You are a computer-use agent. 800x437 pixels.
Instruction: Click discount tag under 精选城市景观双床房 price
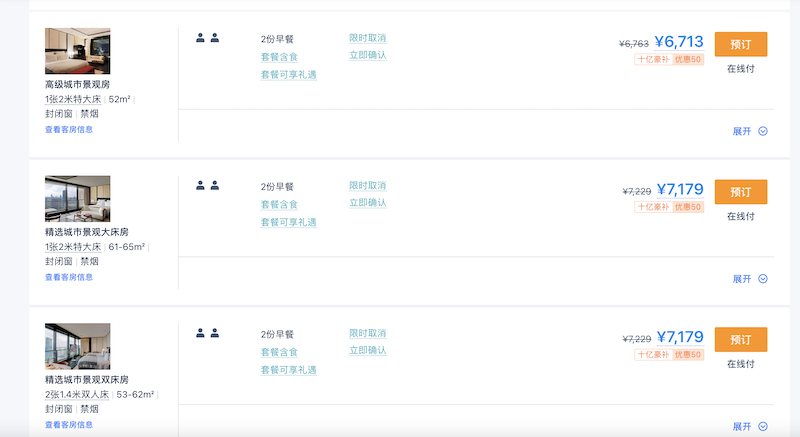(669, 354)
